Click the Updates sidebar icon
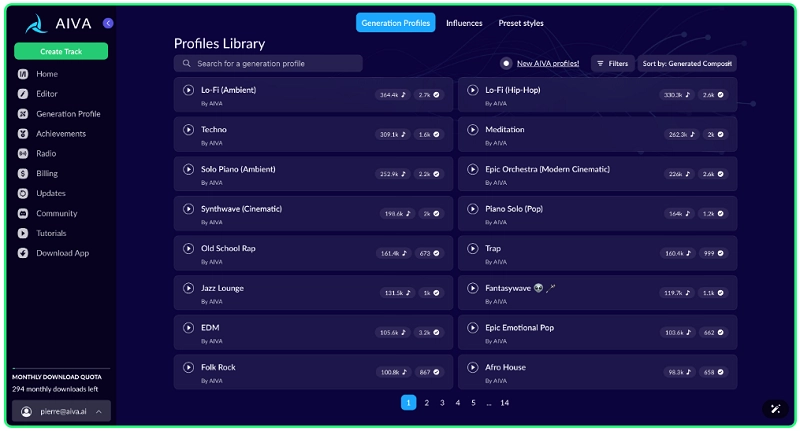The width and height of the screenshot is (800, 431). (23, 193)
